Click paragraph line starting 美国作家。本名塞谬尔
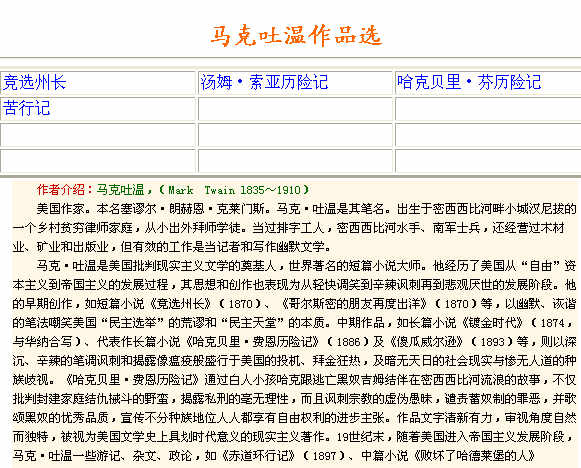Screen dimensions: 581x468 pos(306,209)
